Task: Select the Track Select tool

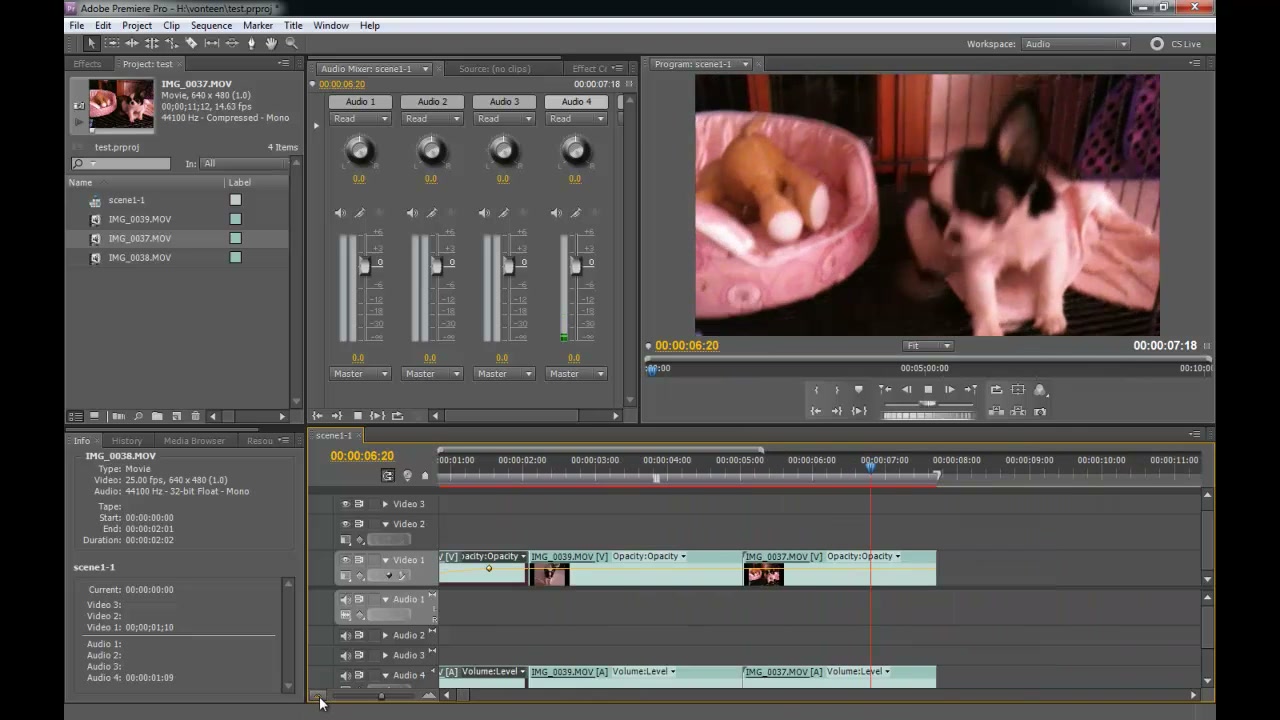Action: click(x=111, y=43)
